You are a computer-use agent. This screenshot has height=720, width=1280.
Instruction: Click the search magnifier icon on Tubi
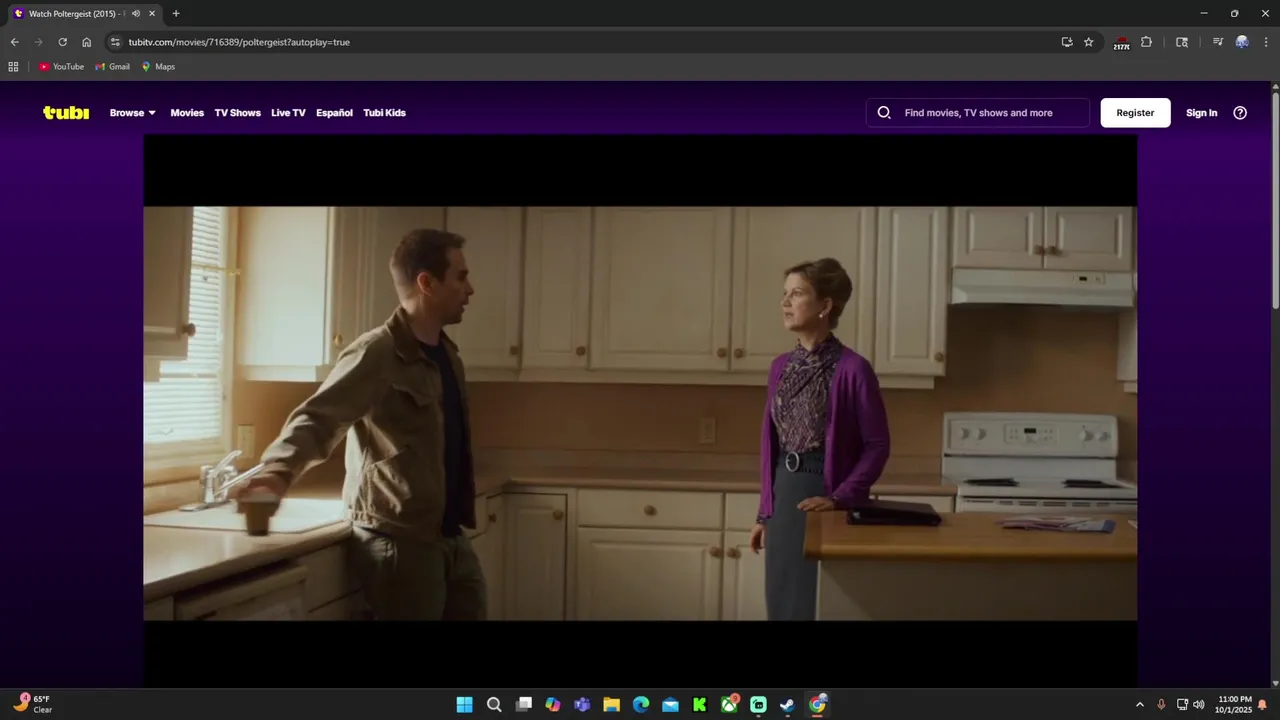coord(884,113)
